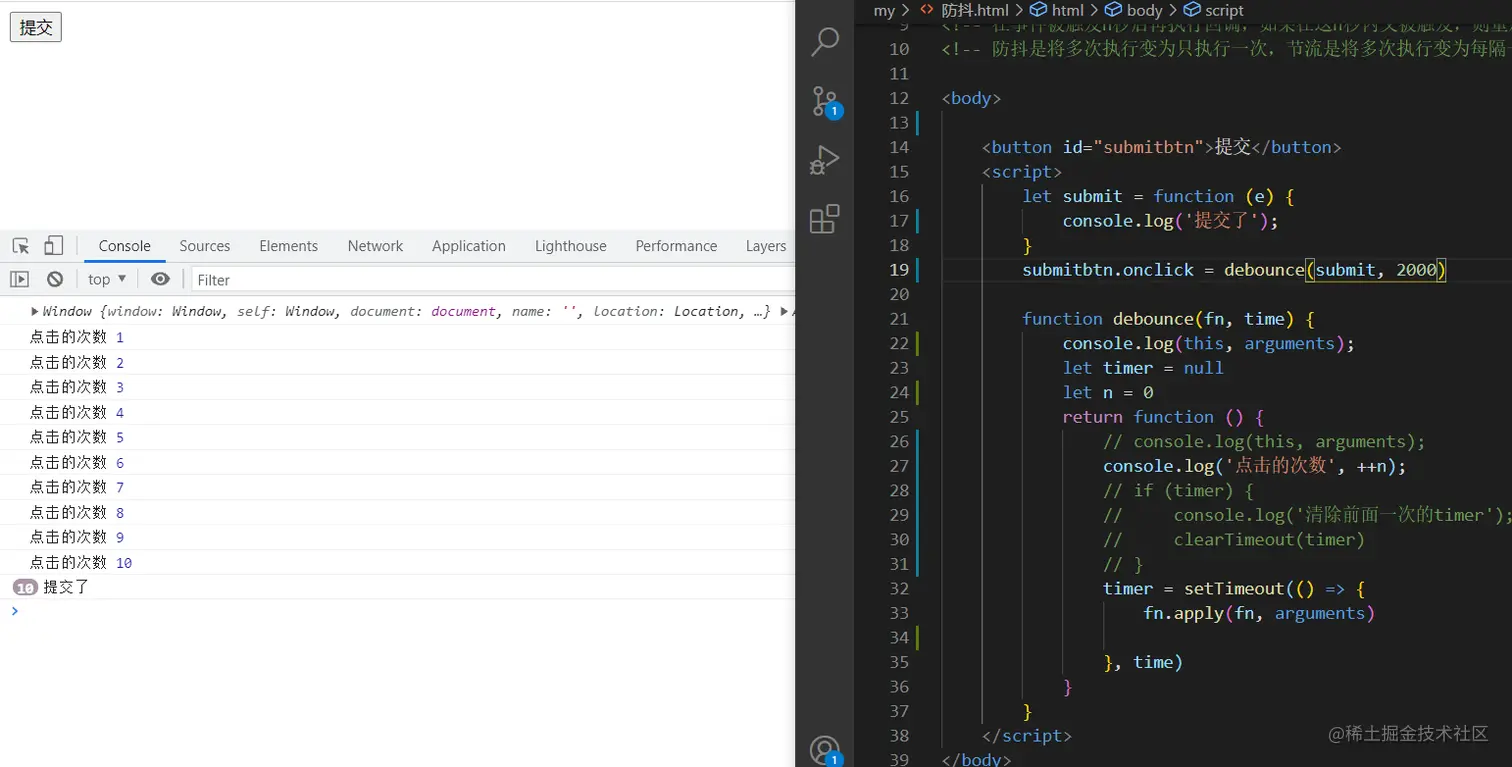This screenshot has height=767, width=1512.
Task: Click the commented 'clearTimeout(timer)' line
Action: [x=1234, y=539]
